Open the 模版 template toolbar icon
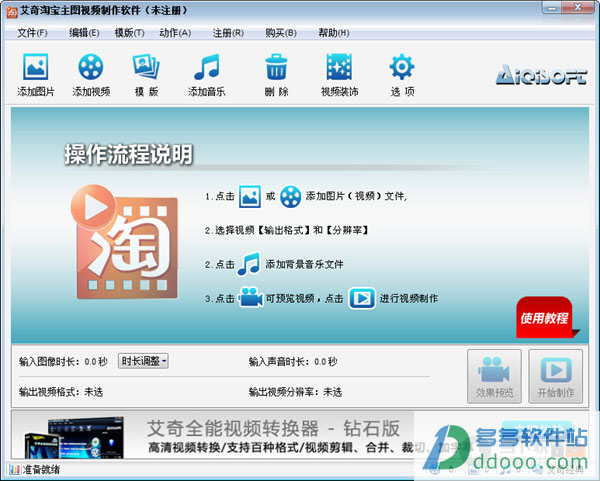The image size is (600, 481). pos(146,67)
